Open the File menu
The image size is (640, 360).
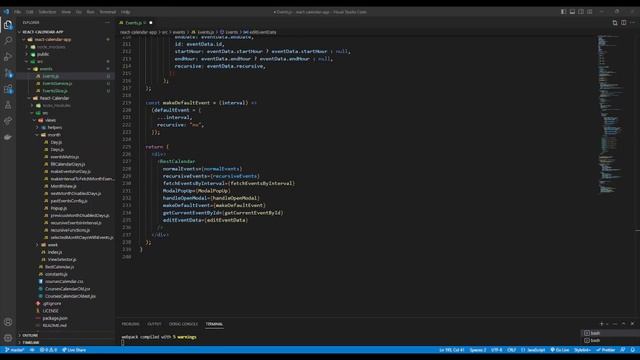click(18, 12)
